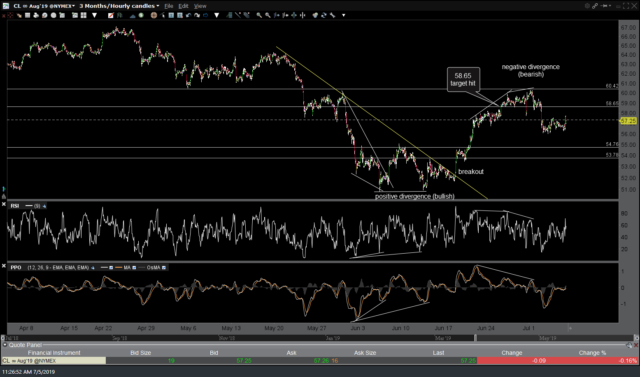The height and width of the screenshot is (377, 640).
Task: Expand small dropdown arrow at toolbar end
Action: 344,15
